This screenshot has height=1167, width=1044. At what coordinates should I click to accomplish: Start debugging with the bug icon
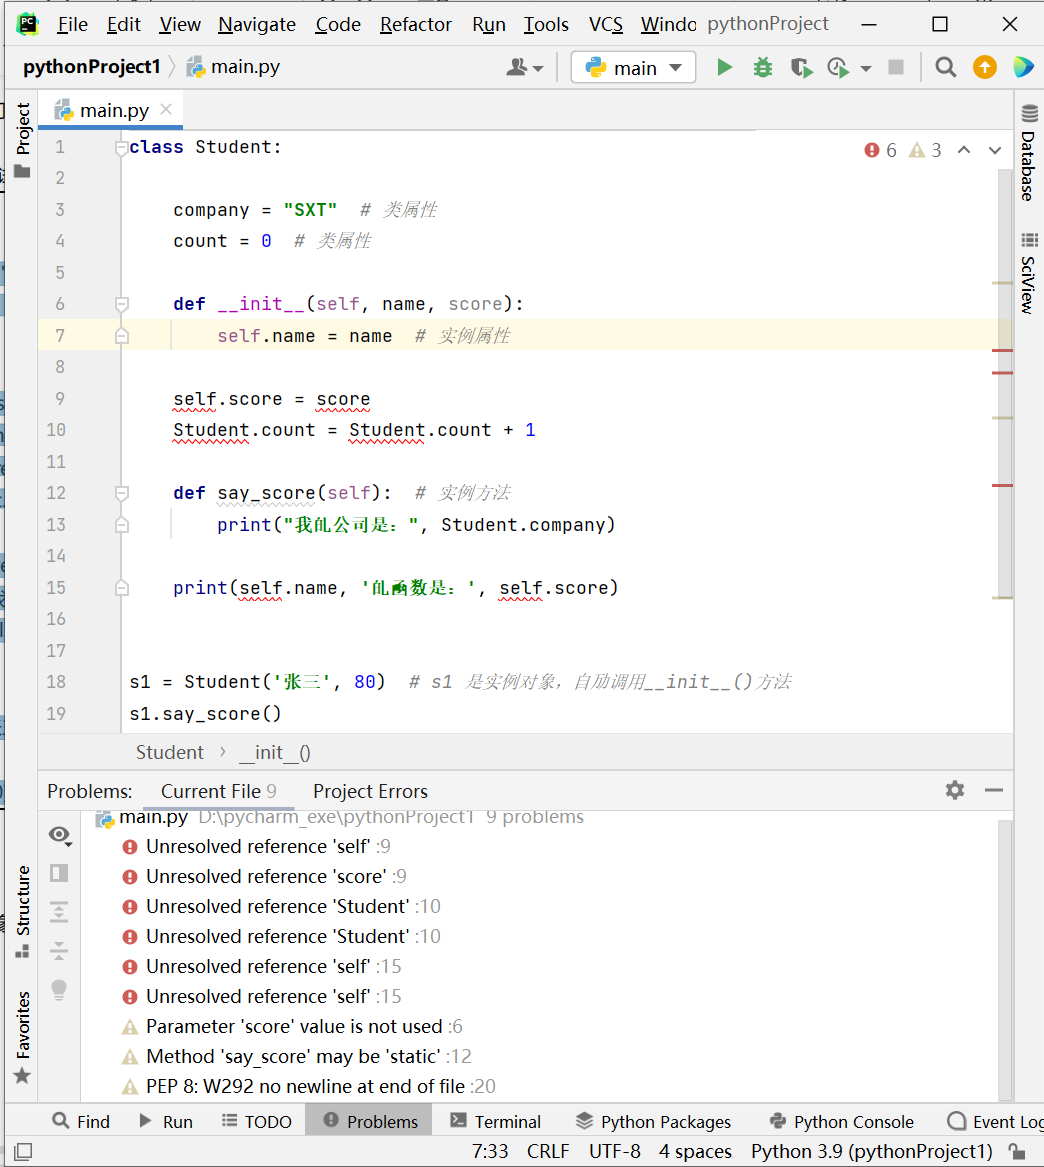click(x=763, y=68)
